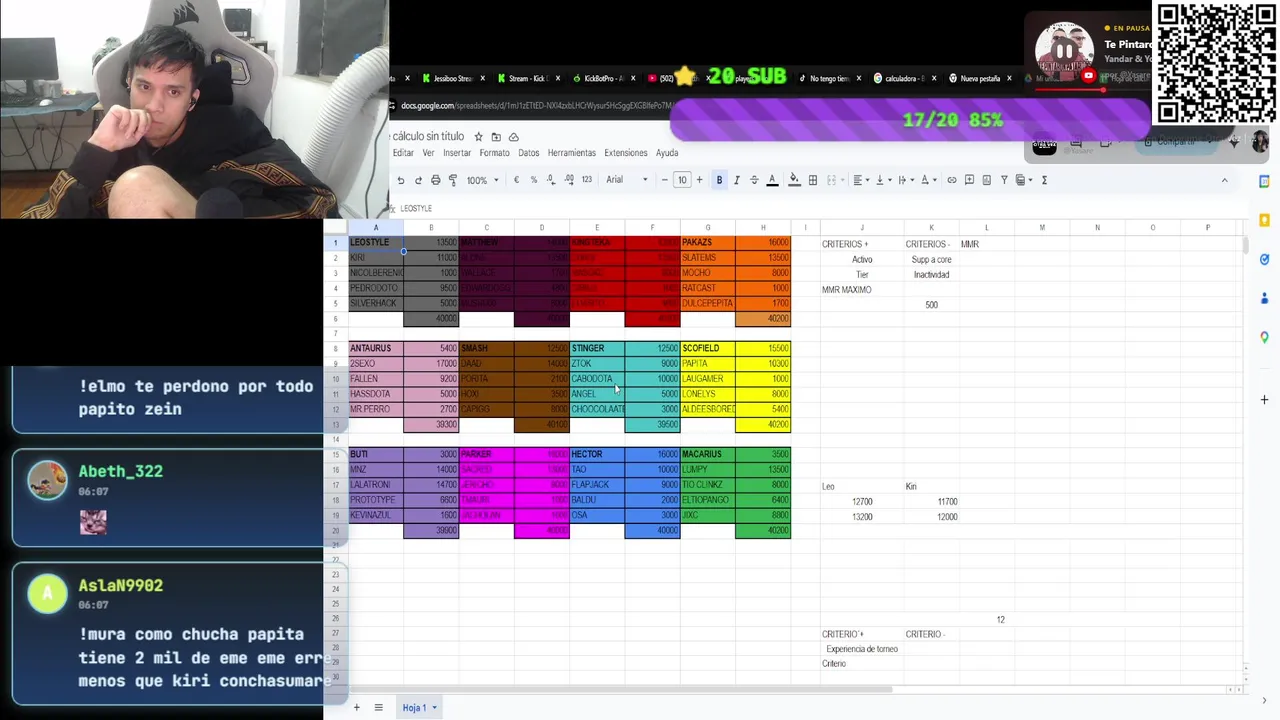
Task: Click the Undo arrow in Sheets toolbar
Action: tap(401, 180)
